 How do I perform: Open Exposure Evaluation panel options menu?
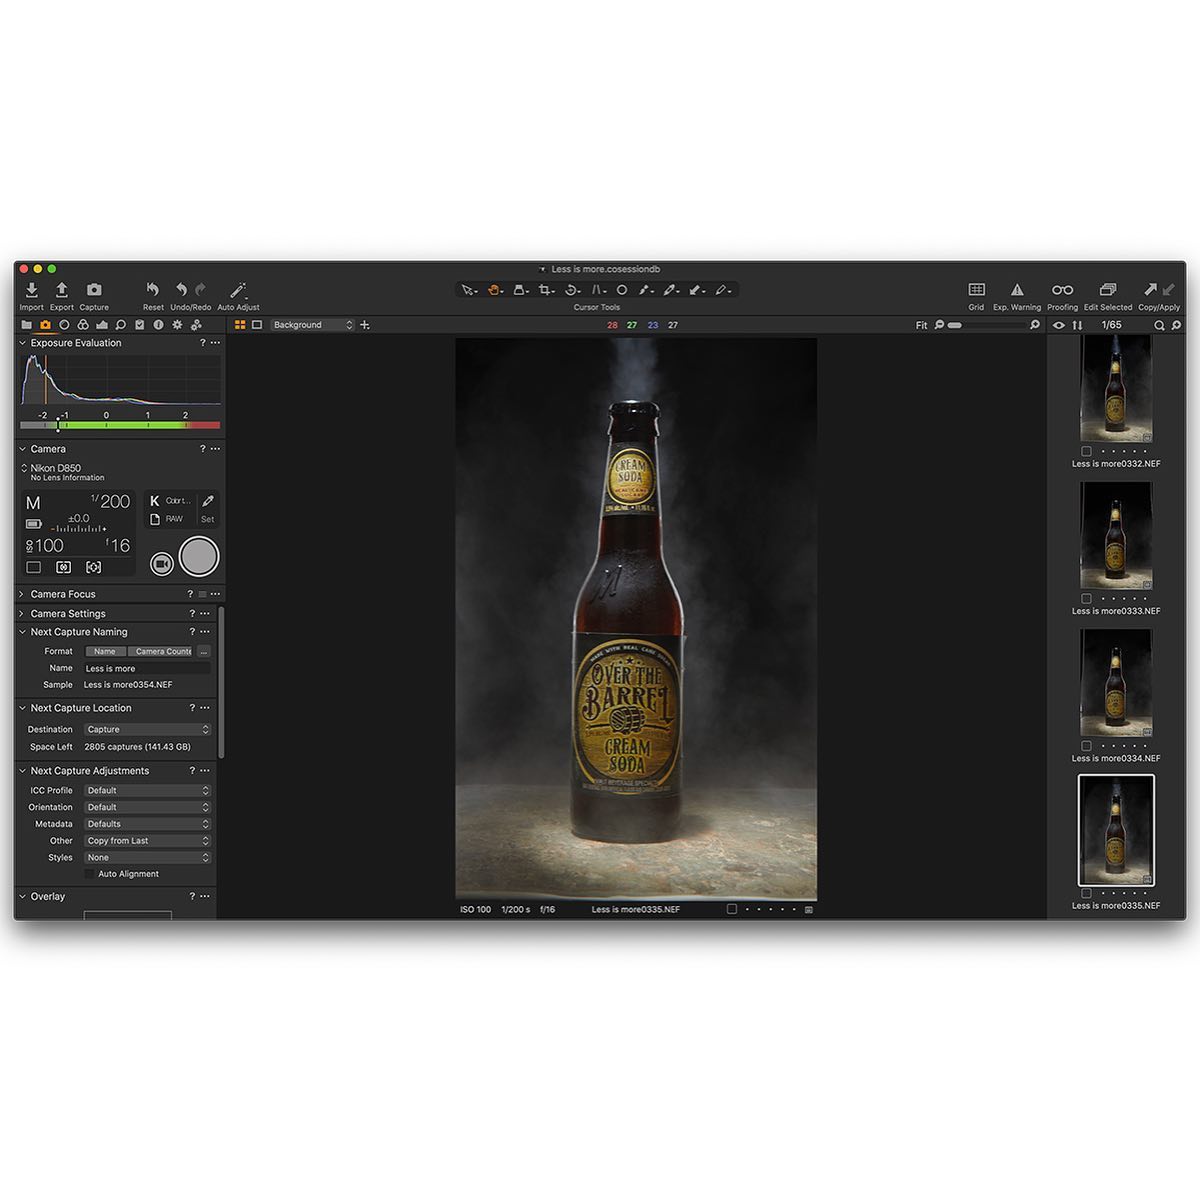tap(214, 343)
